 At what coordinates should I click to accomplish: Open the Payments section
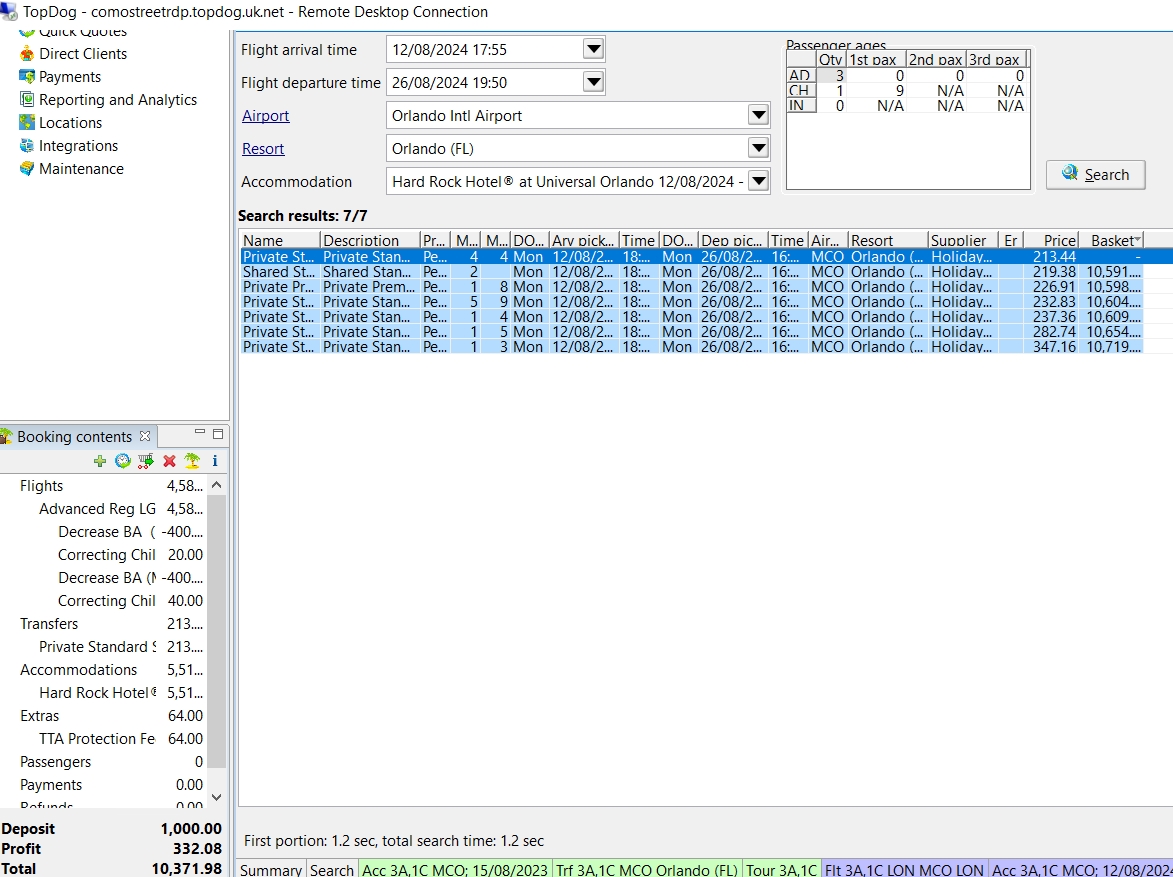tap(69, 77)
